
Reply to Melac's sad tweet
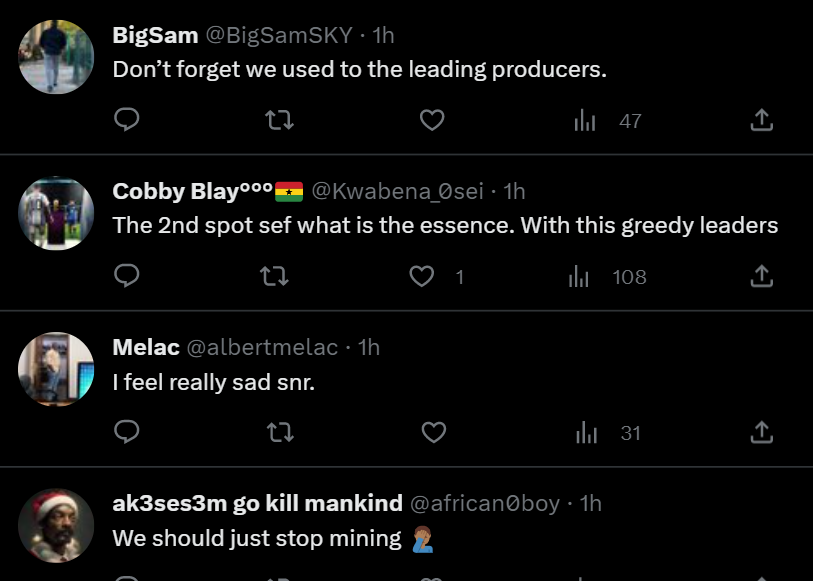click(x=126, y=433)
